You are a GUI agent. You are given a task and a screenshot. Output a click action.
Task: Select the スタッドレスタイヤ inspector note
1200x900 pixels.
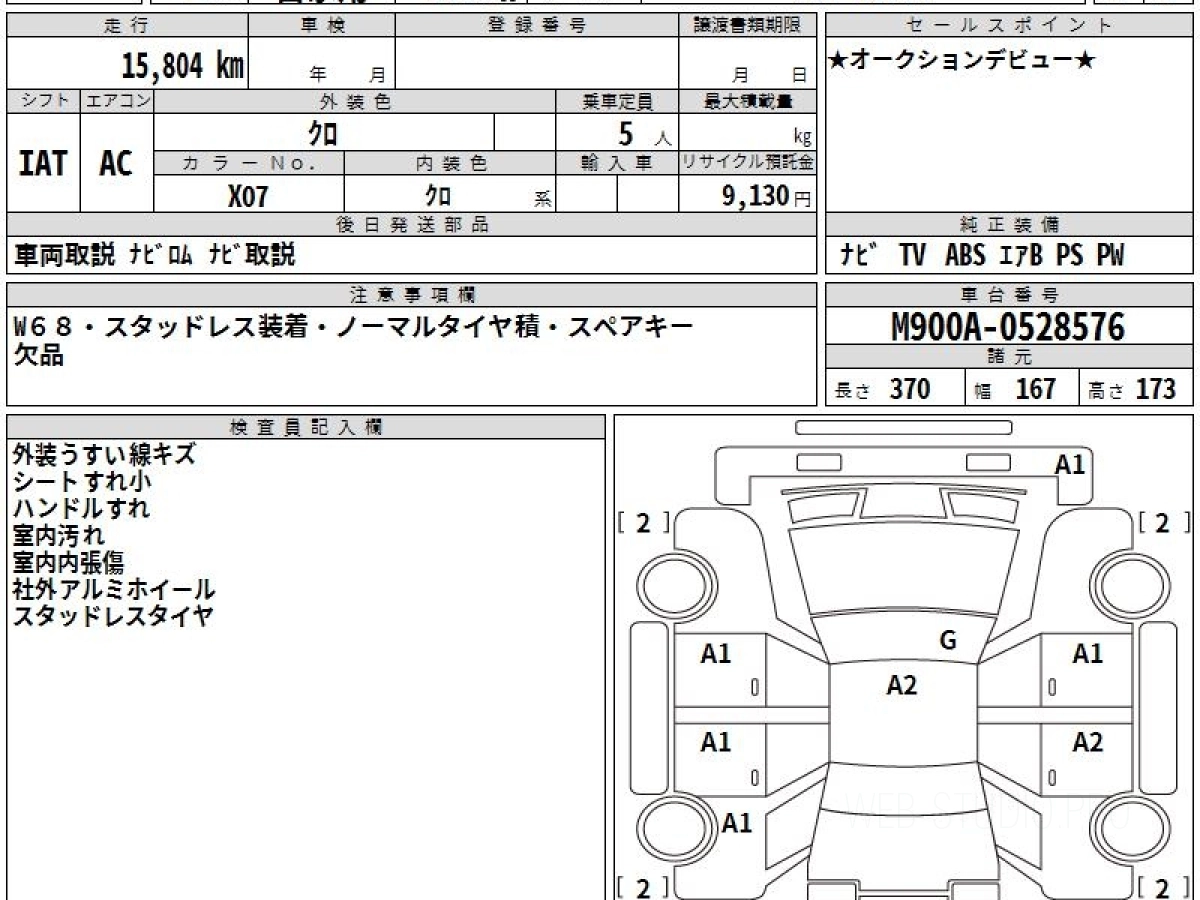coord(113,616)
